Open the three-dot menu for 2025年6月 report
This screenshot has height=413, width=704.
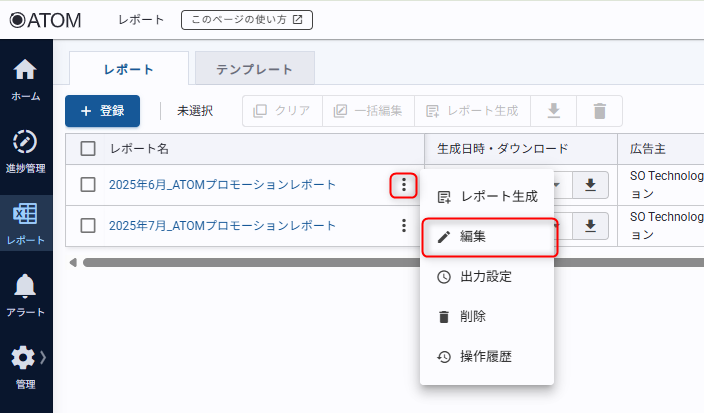[403, 185]
